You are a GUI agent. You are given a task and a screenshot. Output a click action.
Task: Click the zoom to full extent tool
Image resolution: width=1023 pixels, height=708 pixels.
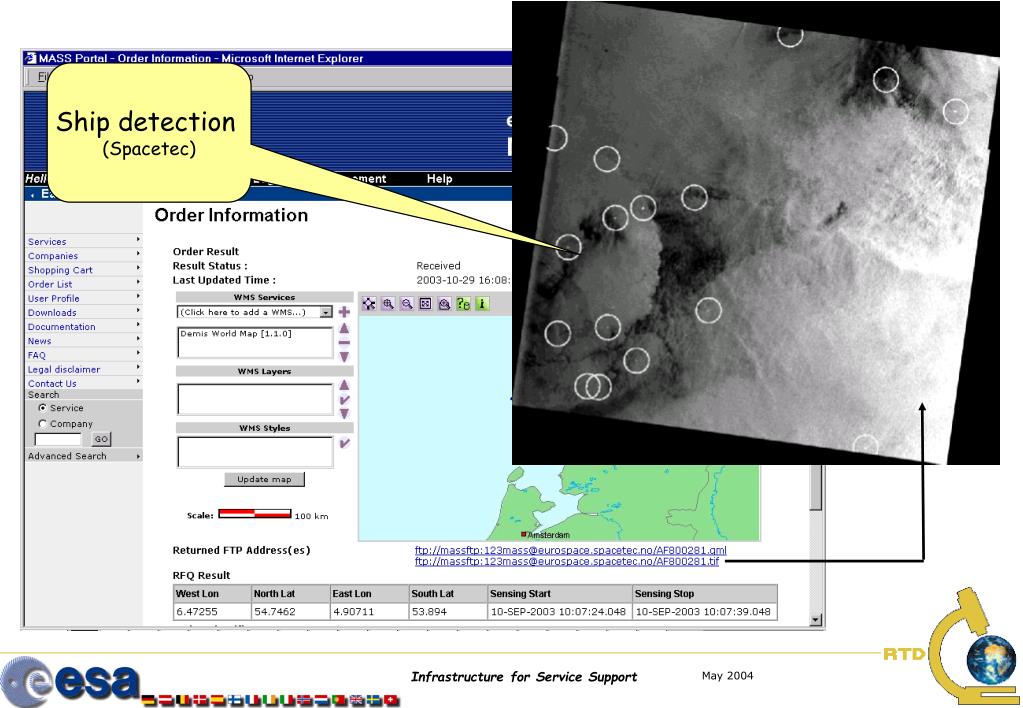425,303
